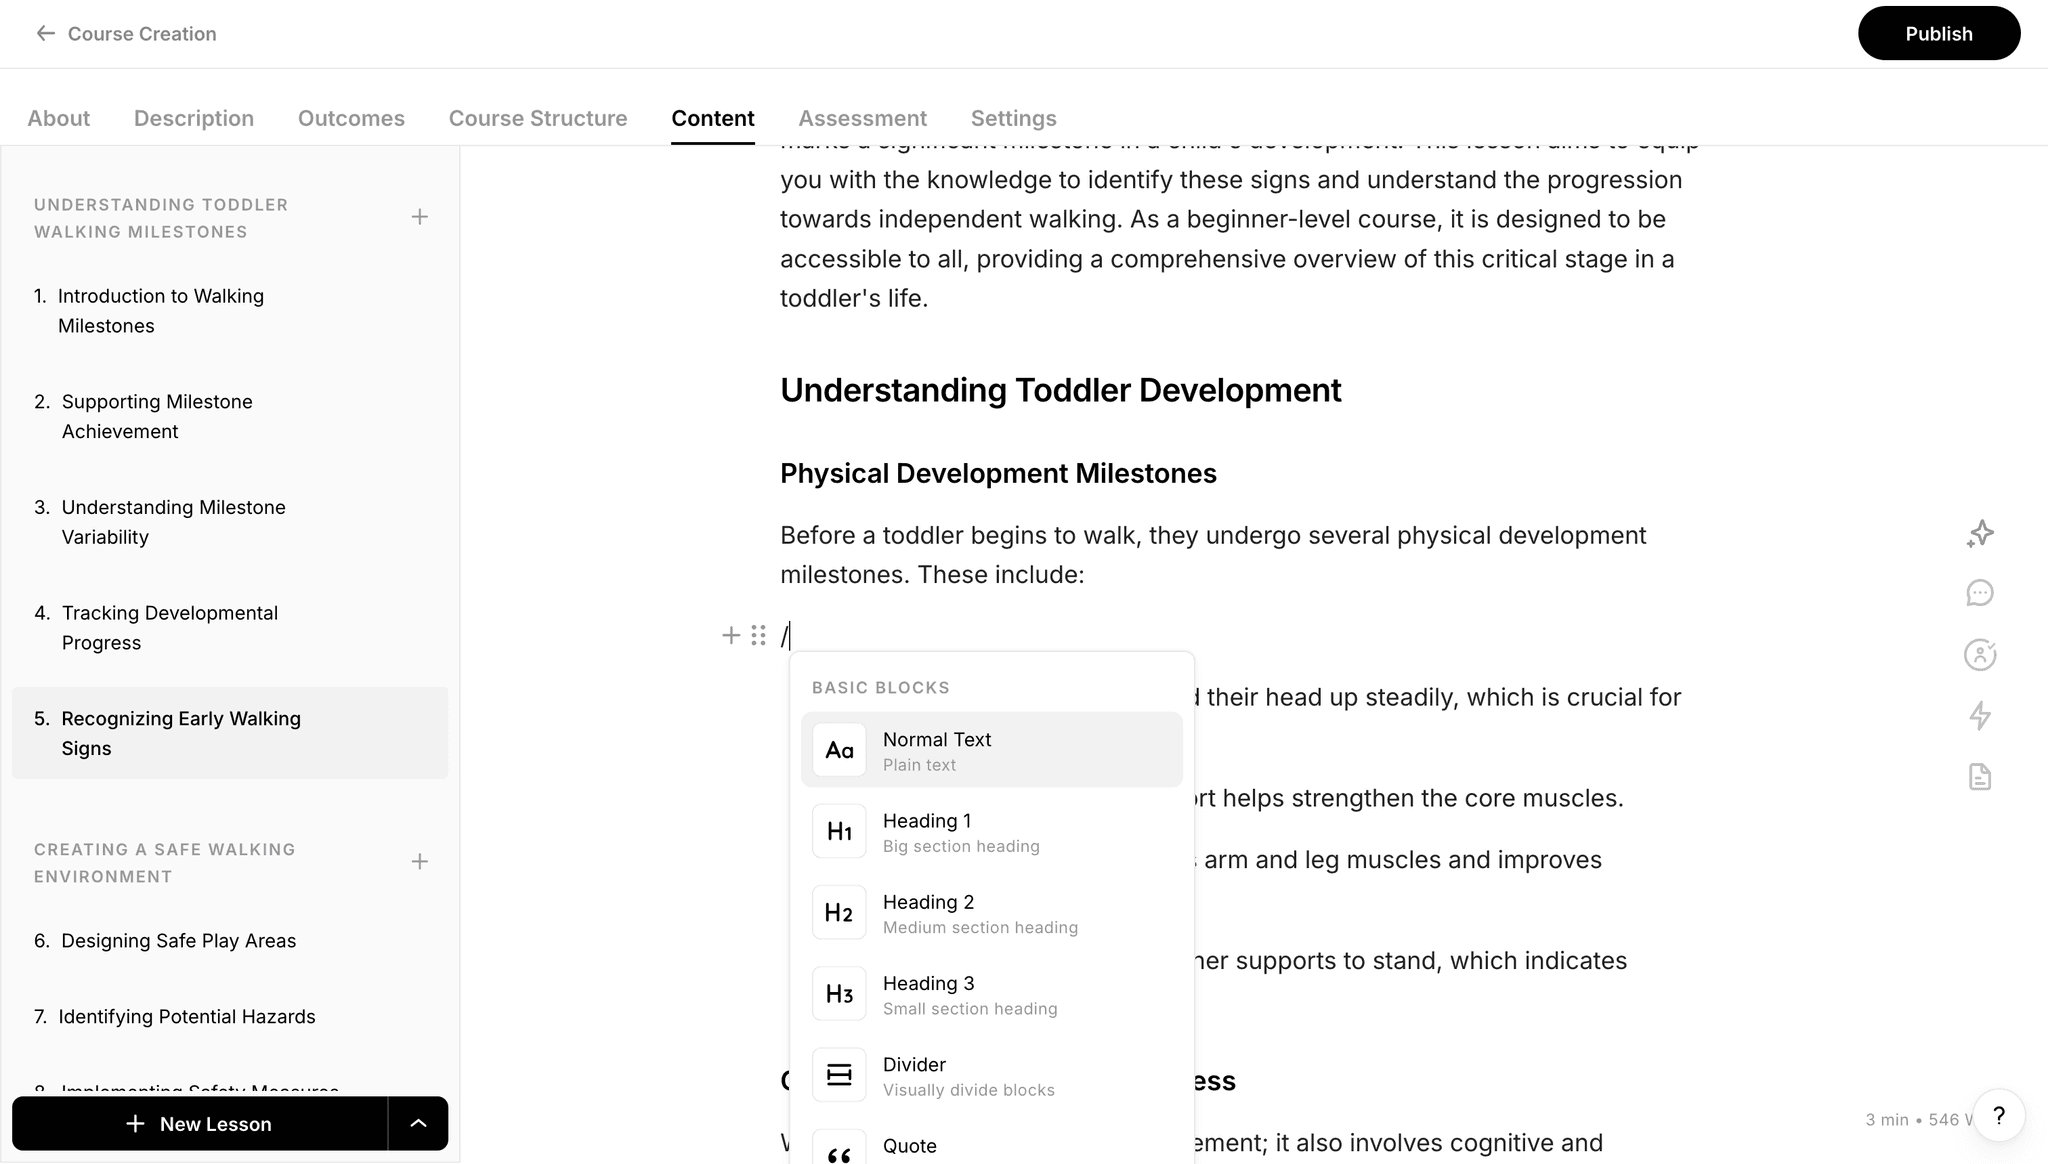2048x1164 pixels.
Task: Open the help question mark button
Action: [x=1998, y=1116]
